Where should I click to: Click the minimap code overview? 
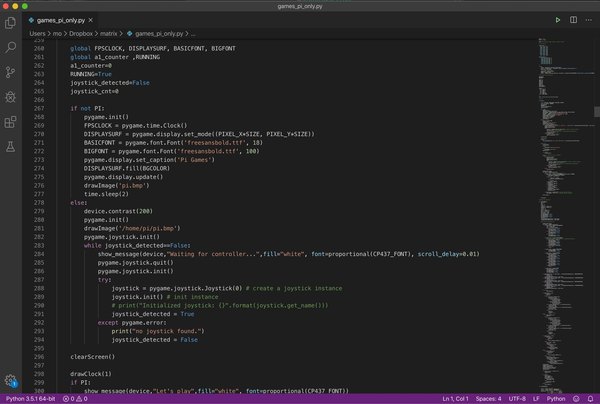point(564,214)
